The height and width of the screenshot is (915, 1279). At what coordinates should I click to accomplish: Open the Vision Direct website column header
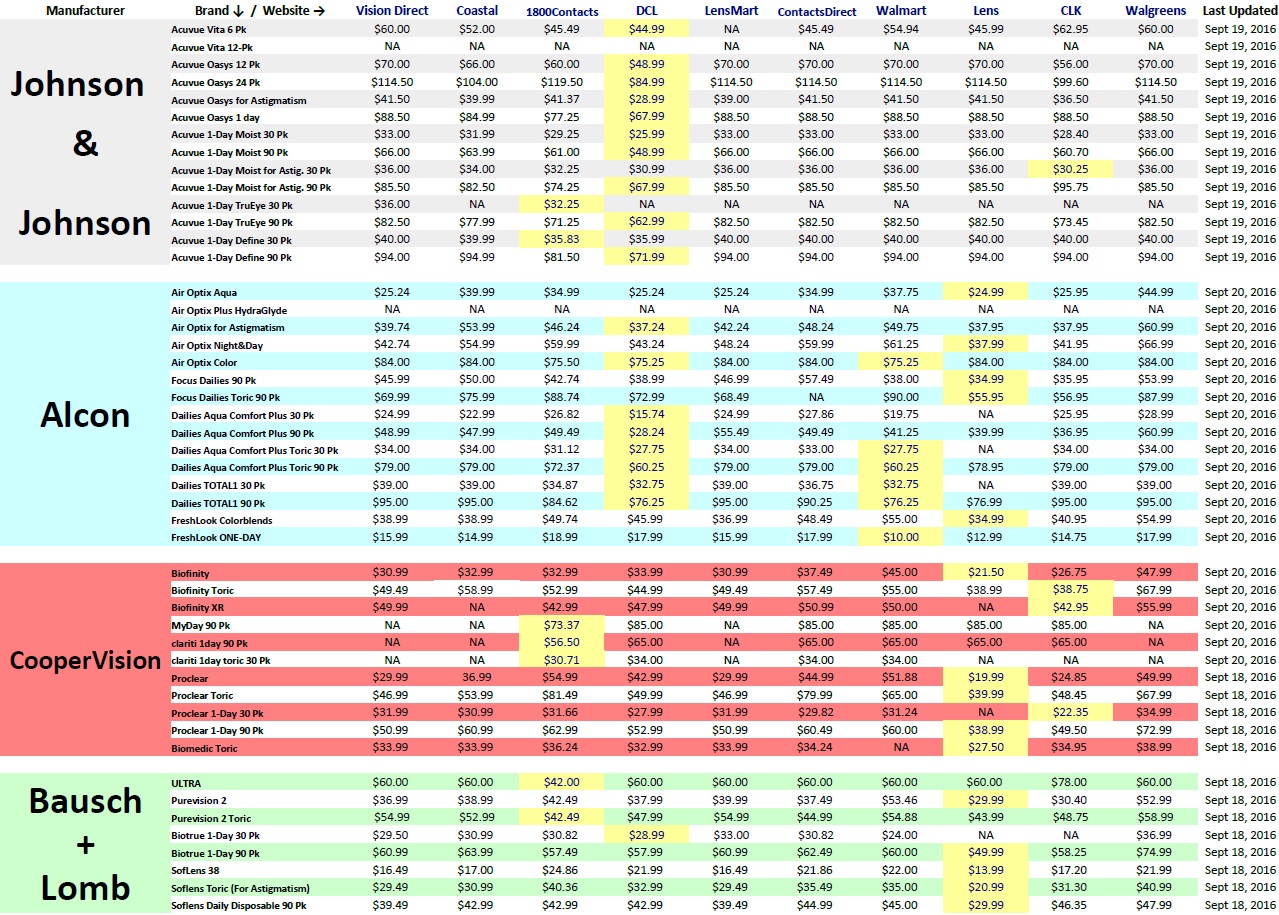click(x=392, y=10)
